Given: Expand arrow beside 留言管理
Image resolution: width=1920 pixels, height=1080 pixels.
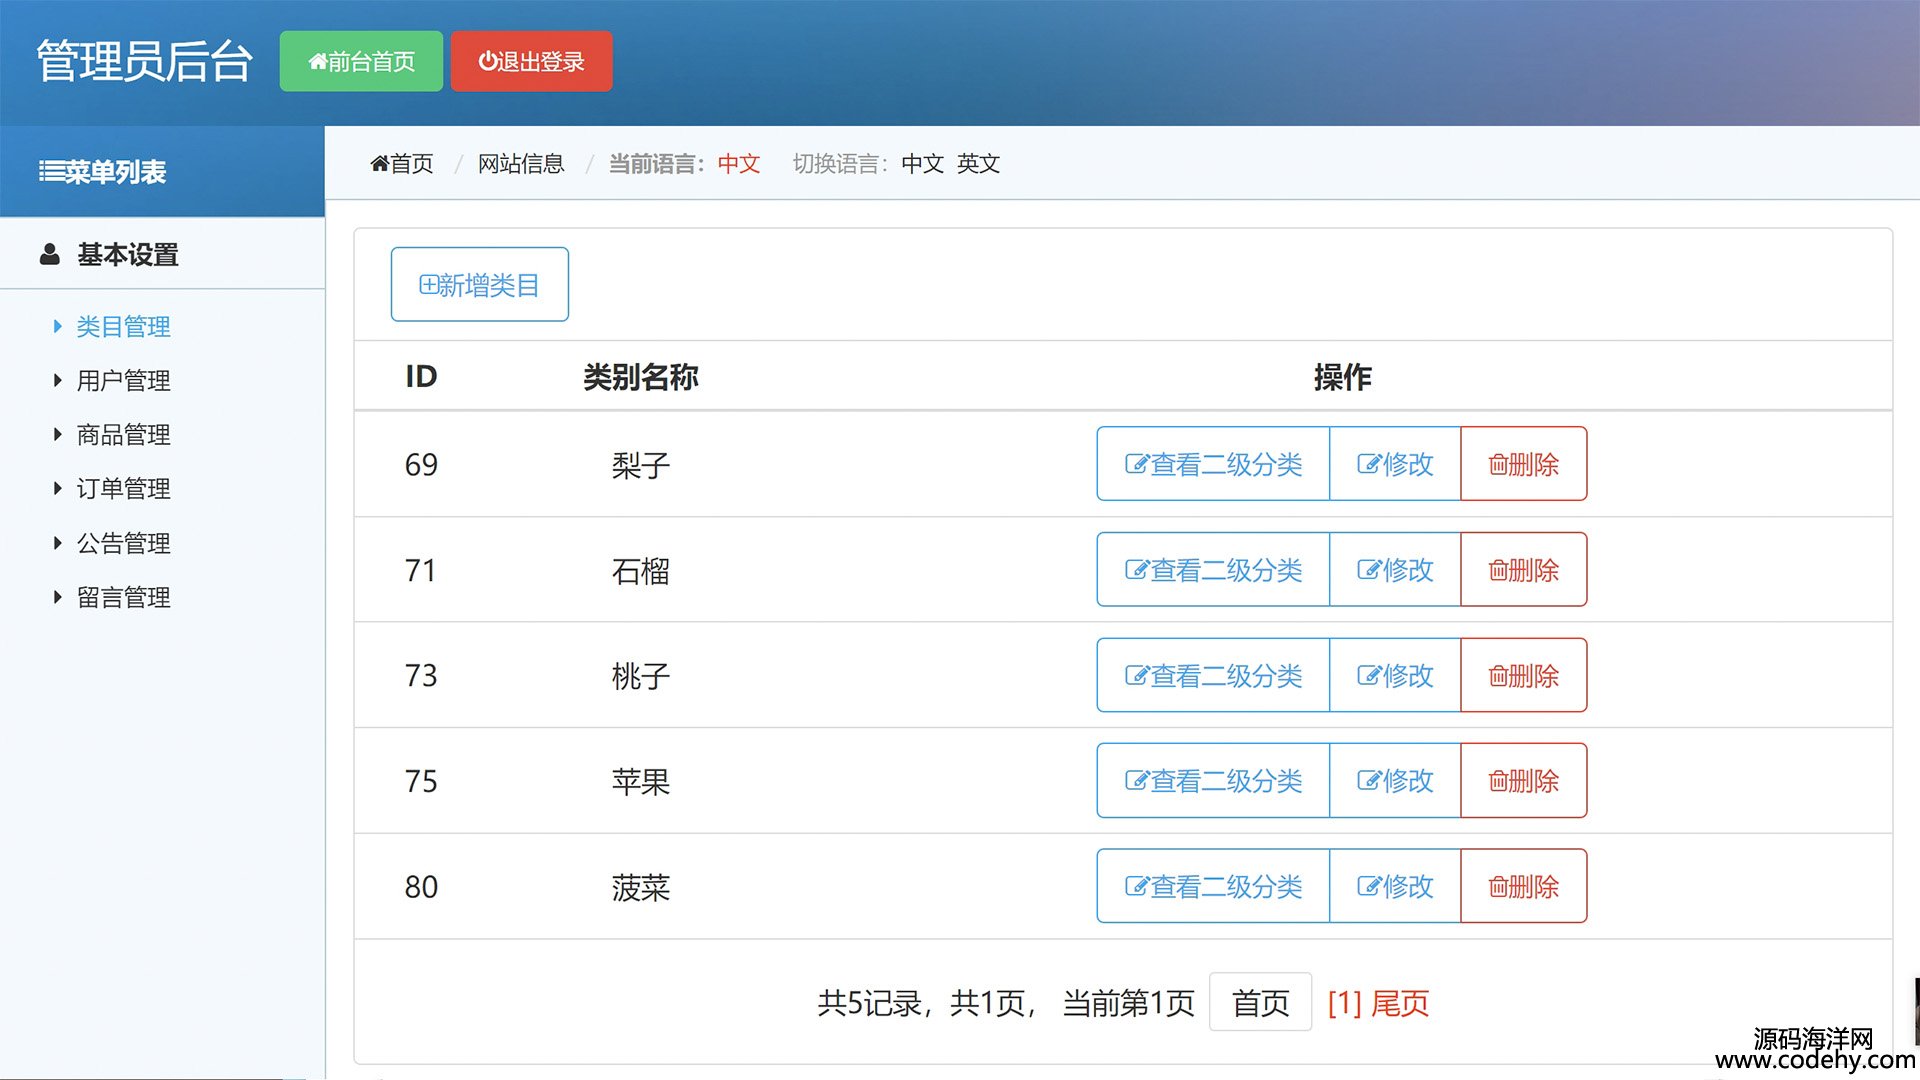Looking at the screenshot, I should point(57,597).
